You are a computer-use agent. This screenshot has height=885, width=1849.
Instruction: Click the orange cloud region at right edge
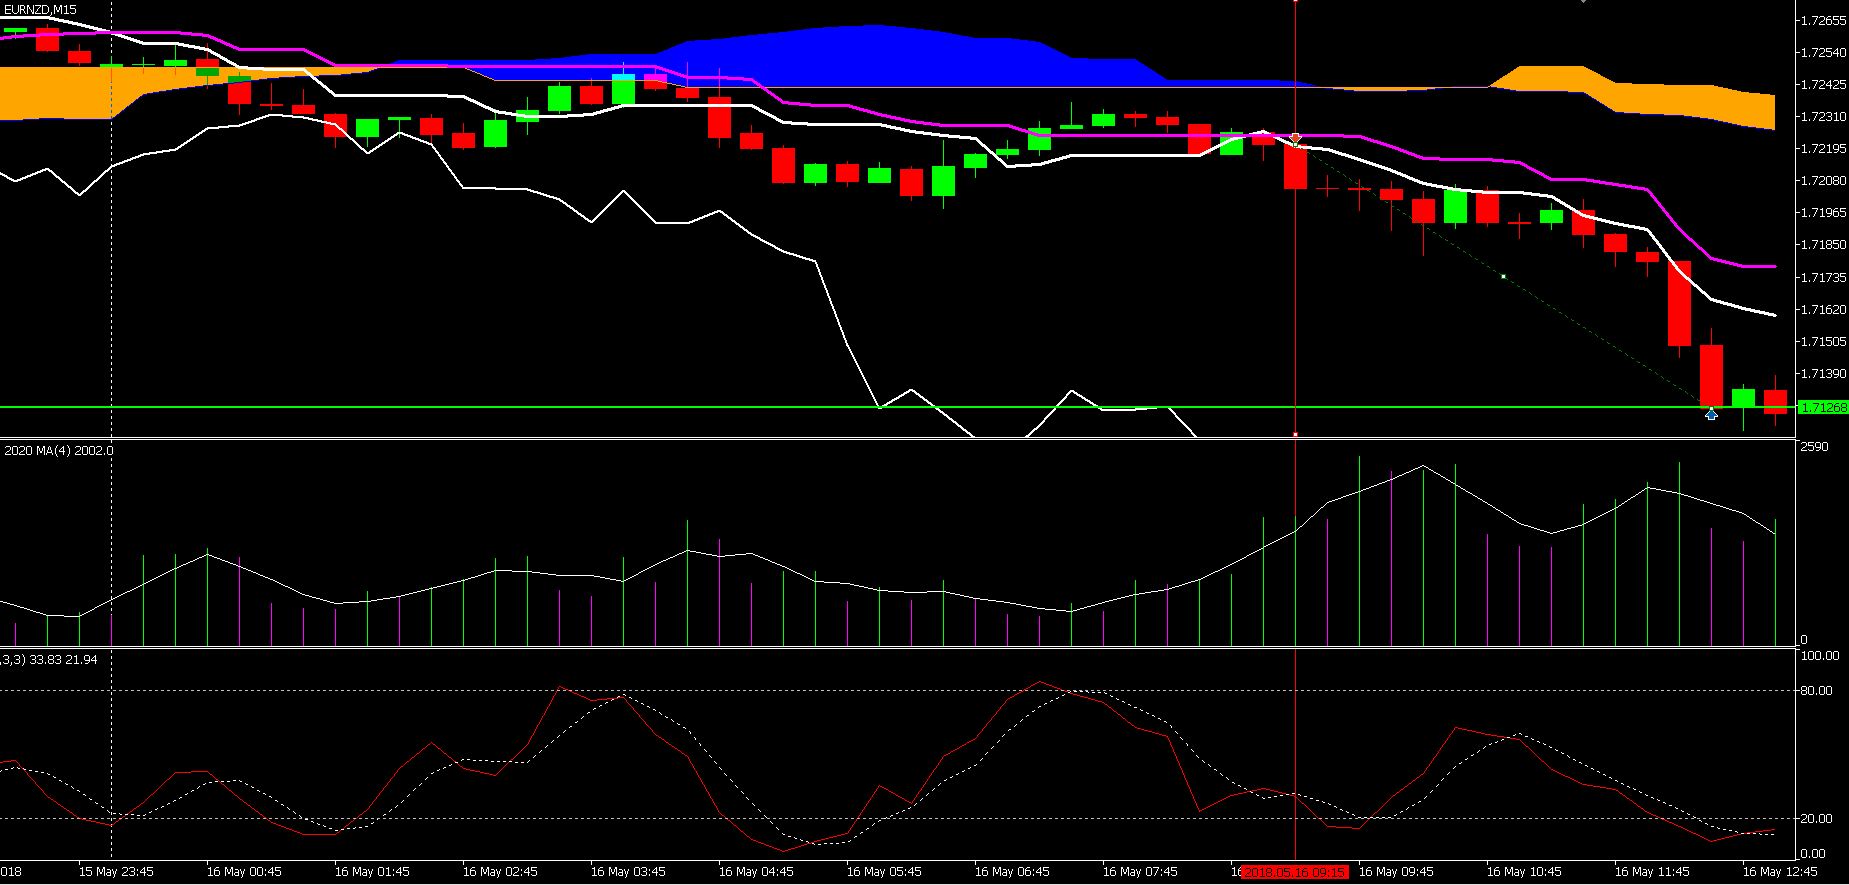point(1700,103)
